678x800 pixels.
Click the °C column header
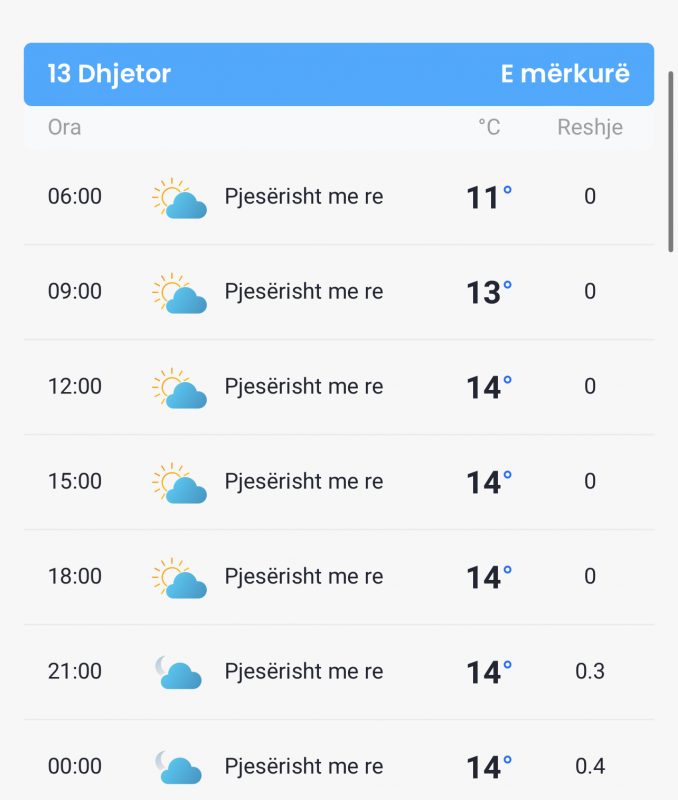point(489,127)
